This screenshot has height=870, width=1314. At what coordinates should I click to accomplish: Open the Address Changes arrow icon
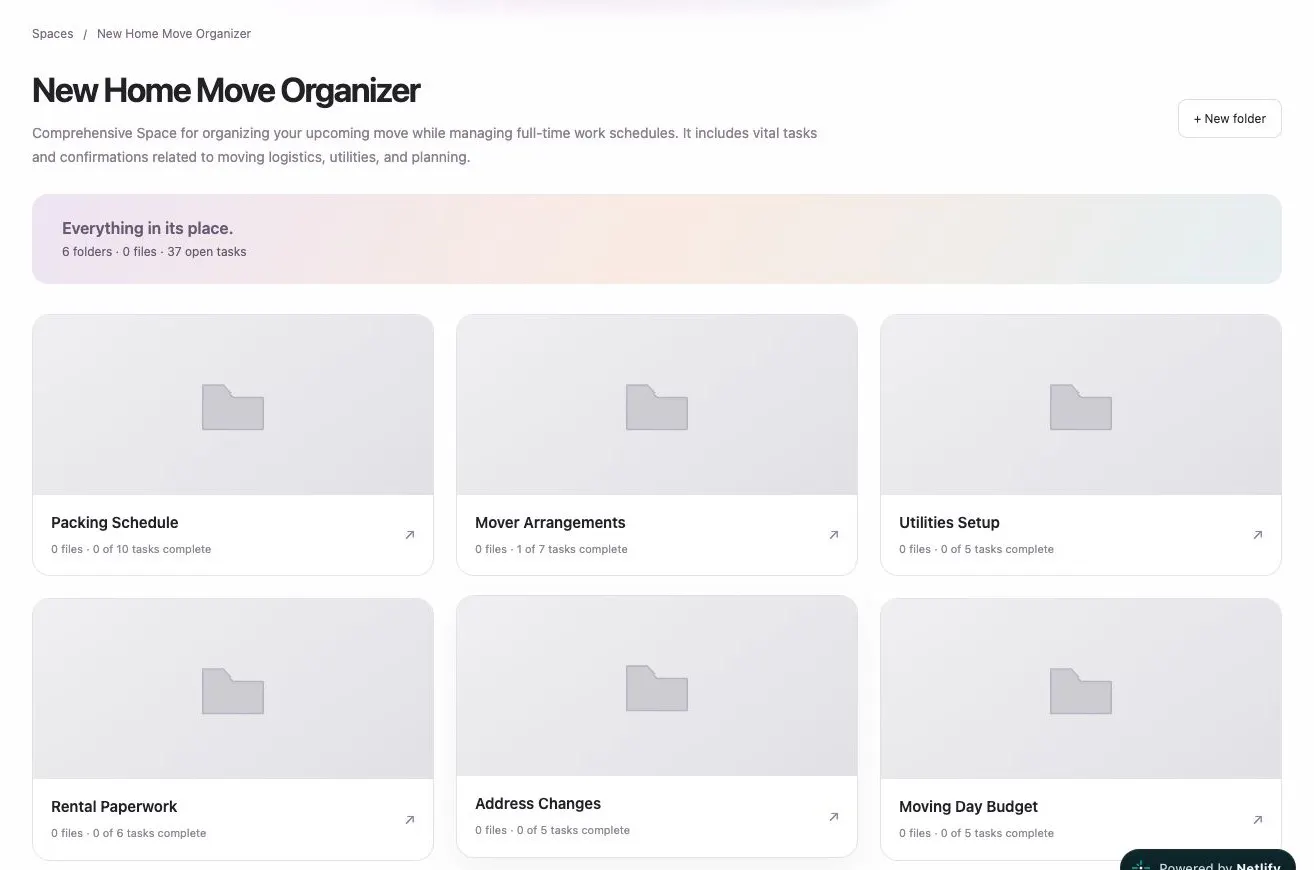[834, 816]
